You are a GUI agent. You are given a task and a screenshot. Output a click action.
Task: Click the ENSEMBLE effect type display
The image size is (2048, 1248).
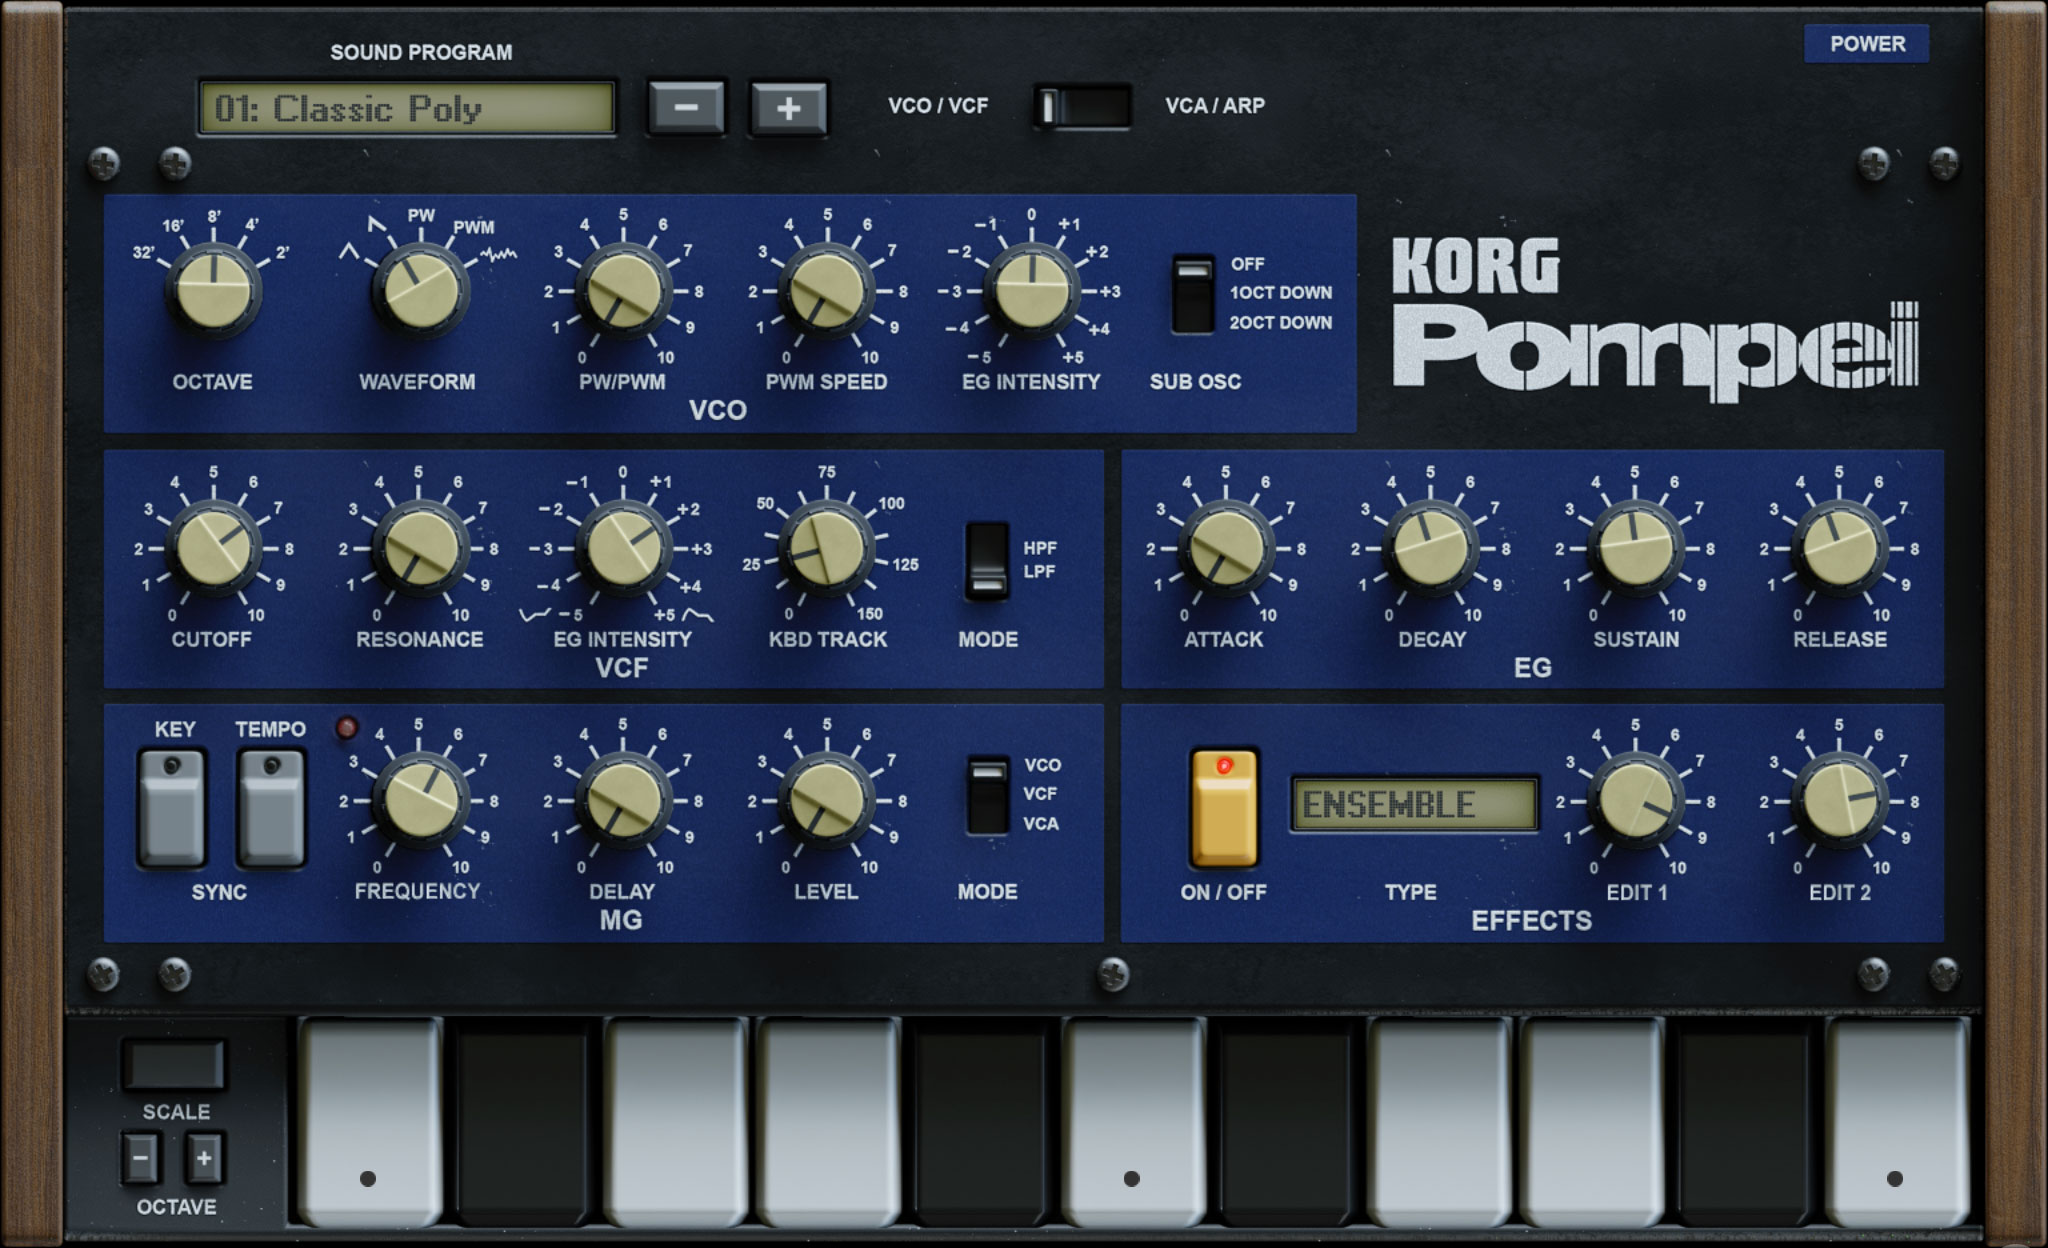pos(1414,804)
